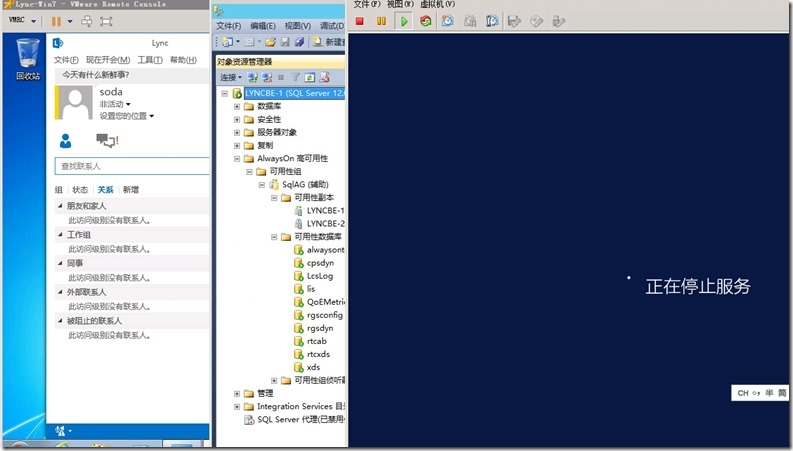Click the New Query toolbar button

tap(328, 42)
